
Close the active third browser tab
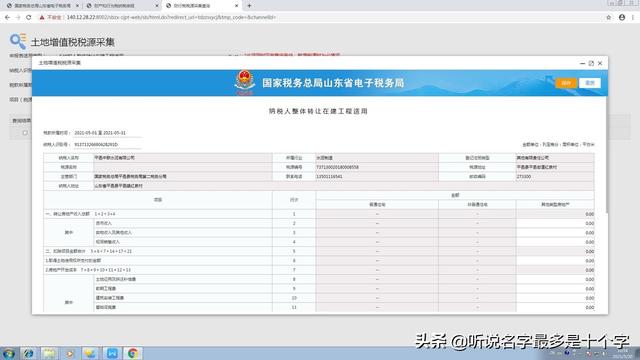pos(236,6)
